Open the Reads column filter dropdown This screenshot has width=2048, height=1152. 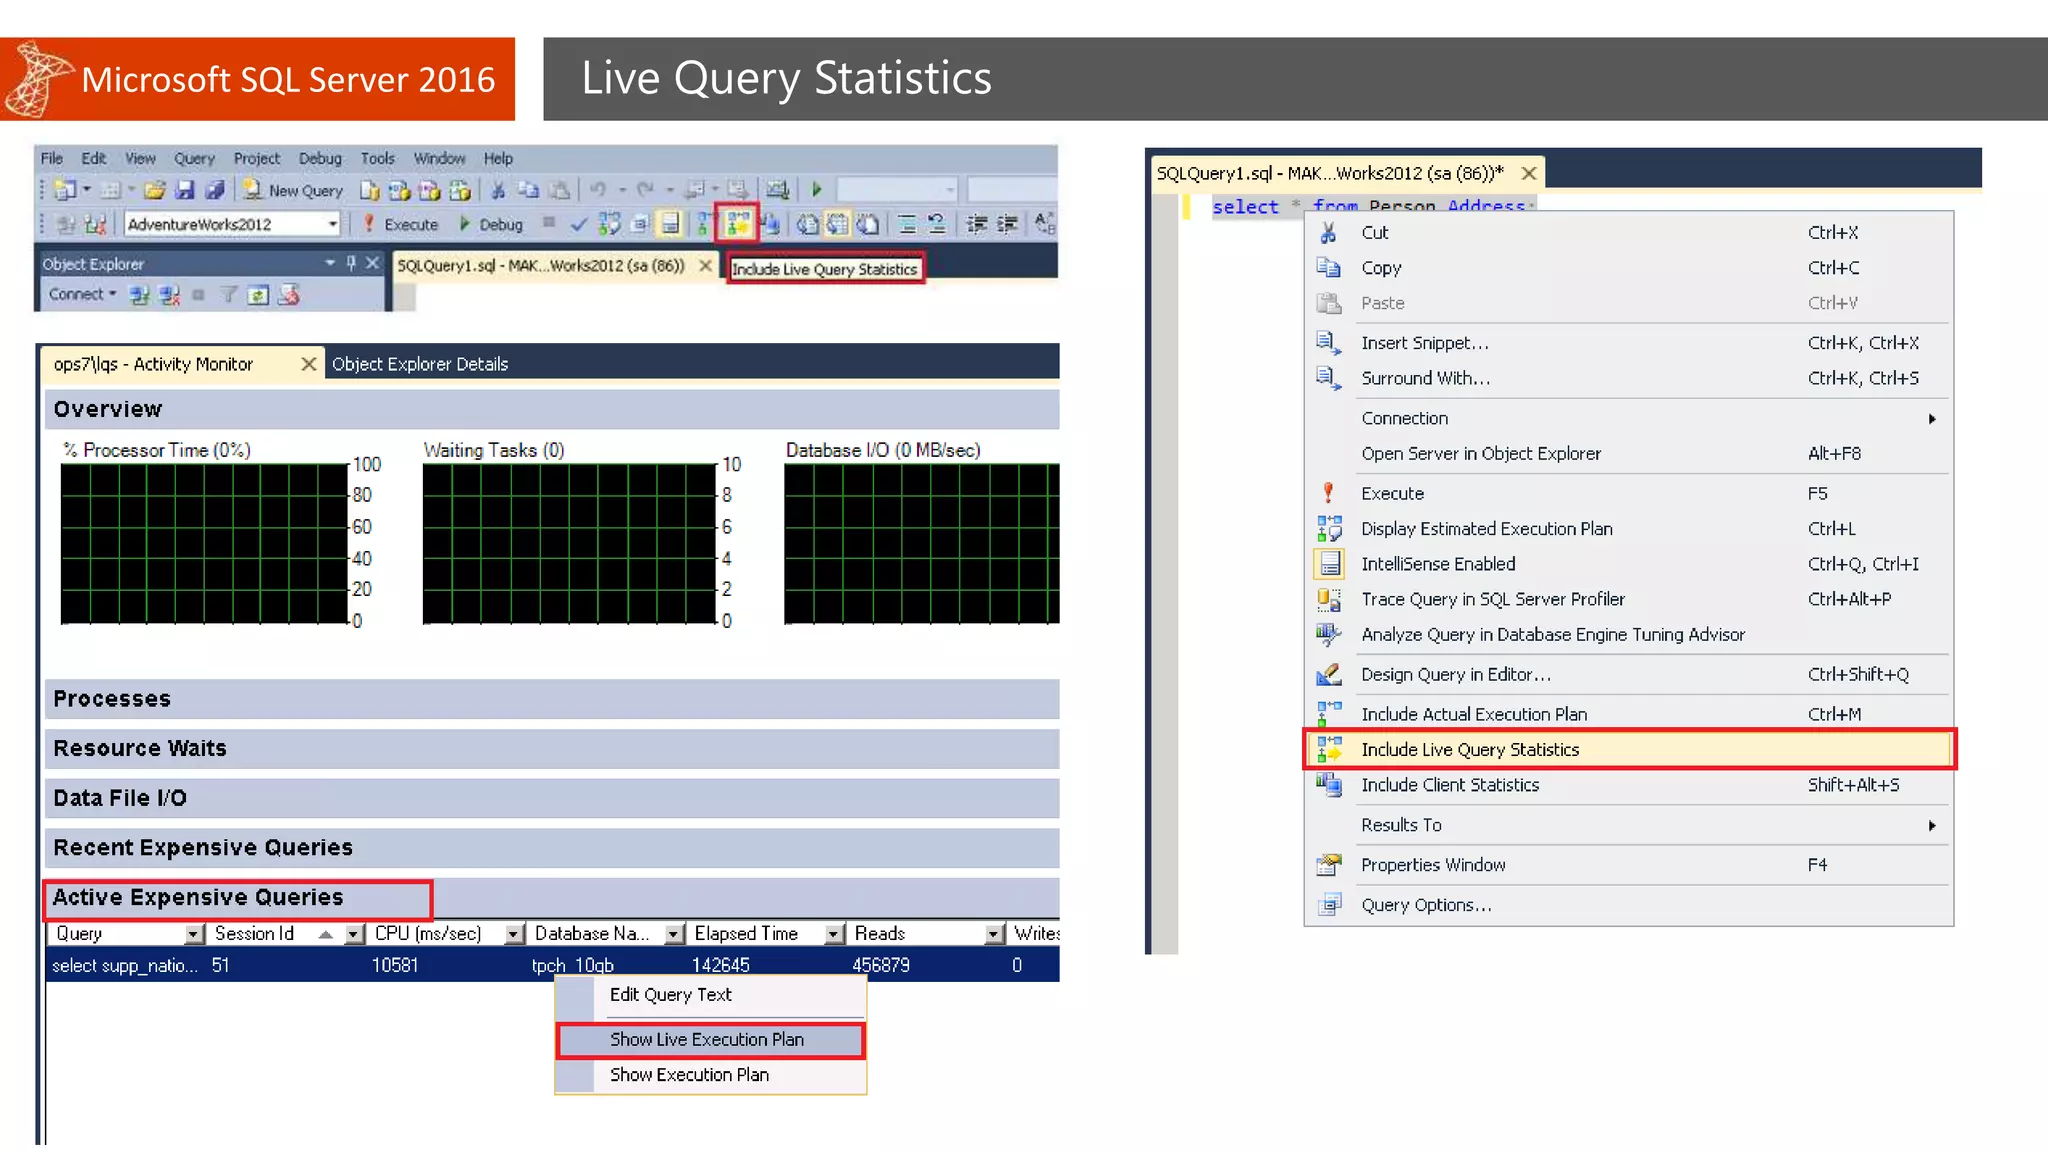pos(994,934)
